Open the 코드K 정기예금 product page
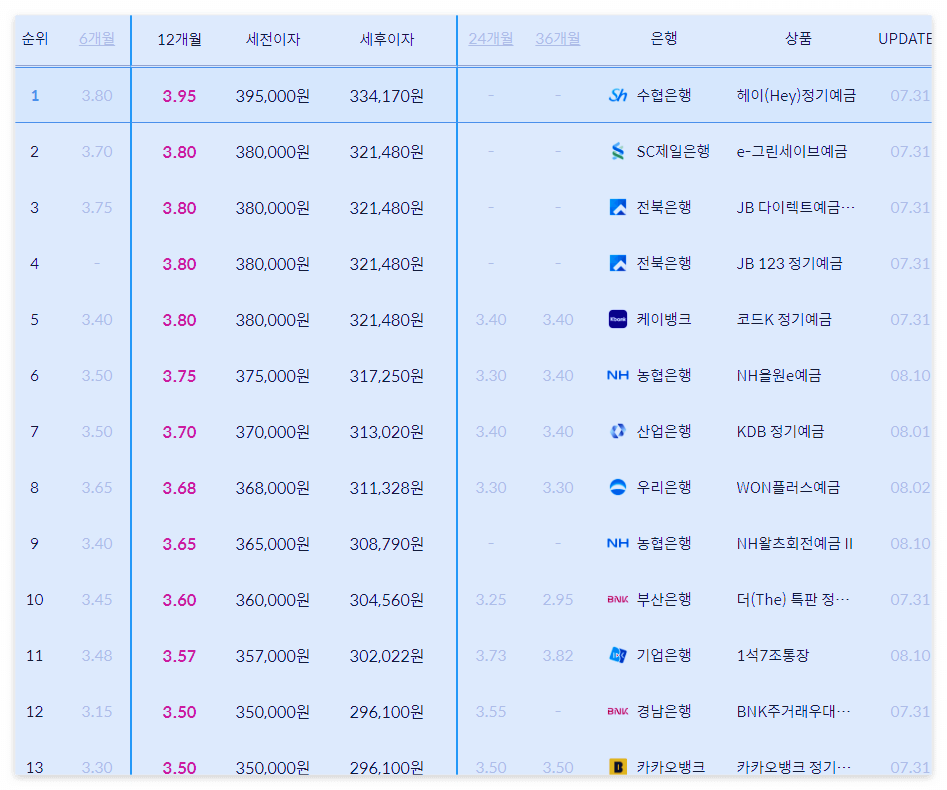This screenshot has width=947, height=790. pos(787,319)
